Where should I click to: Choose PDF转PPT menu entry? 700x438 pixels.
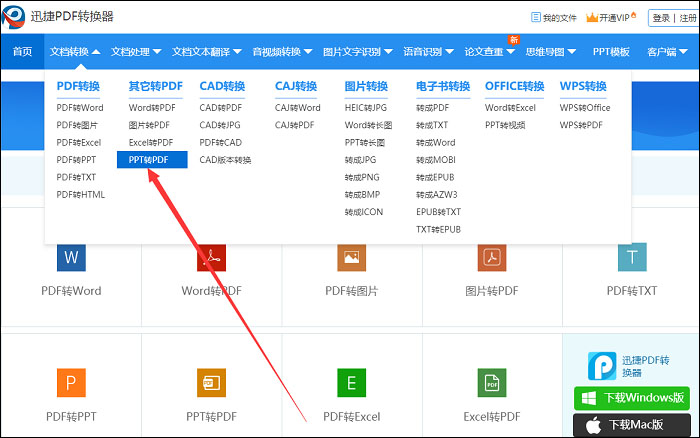[x=76, y=160]
